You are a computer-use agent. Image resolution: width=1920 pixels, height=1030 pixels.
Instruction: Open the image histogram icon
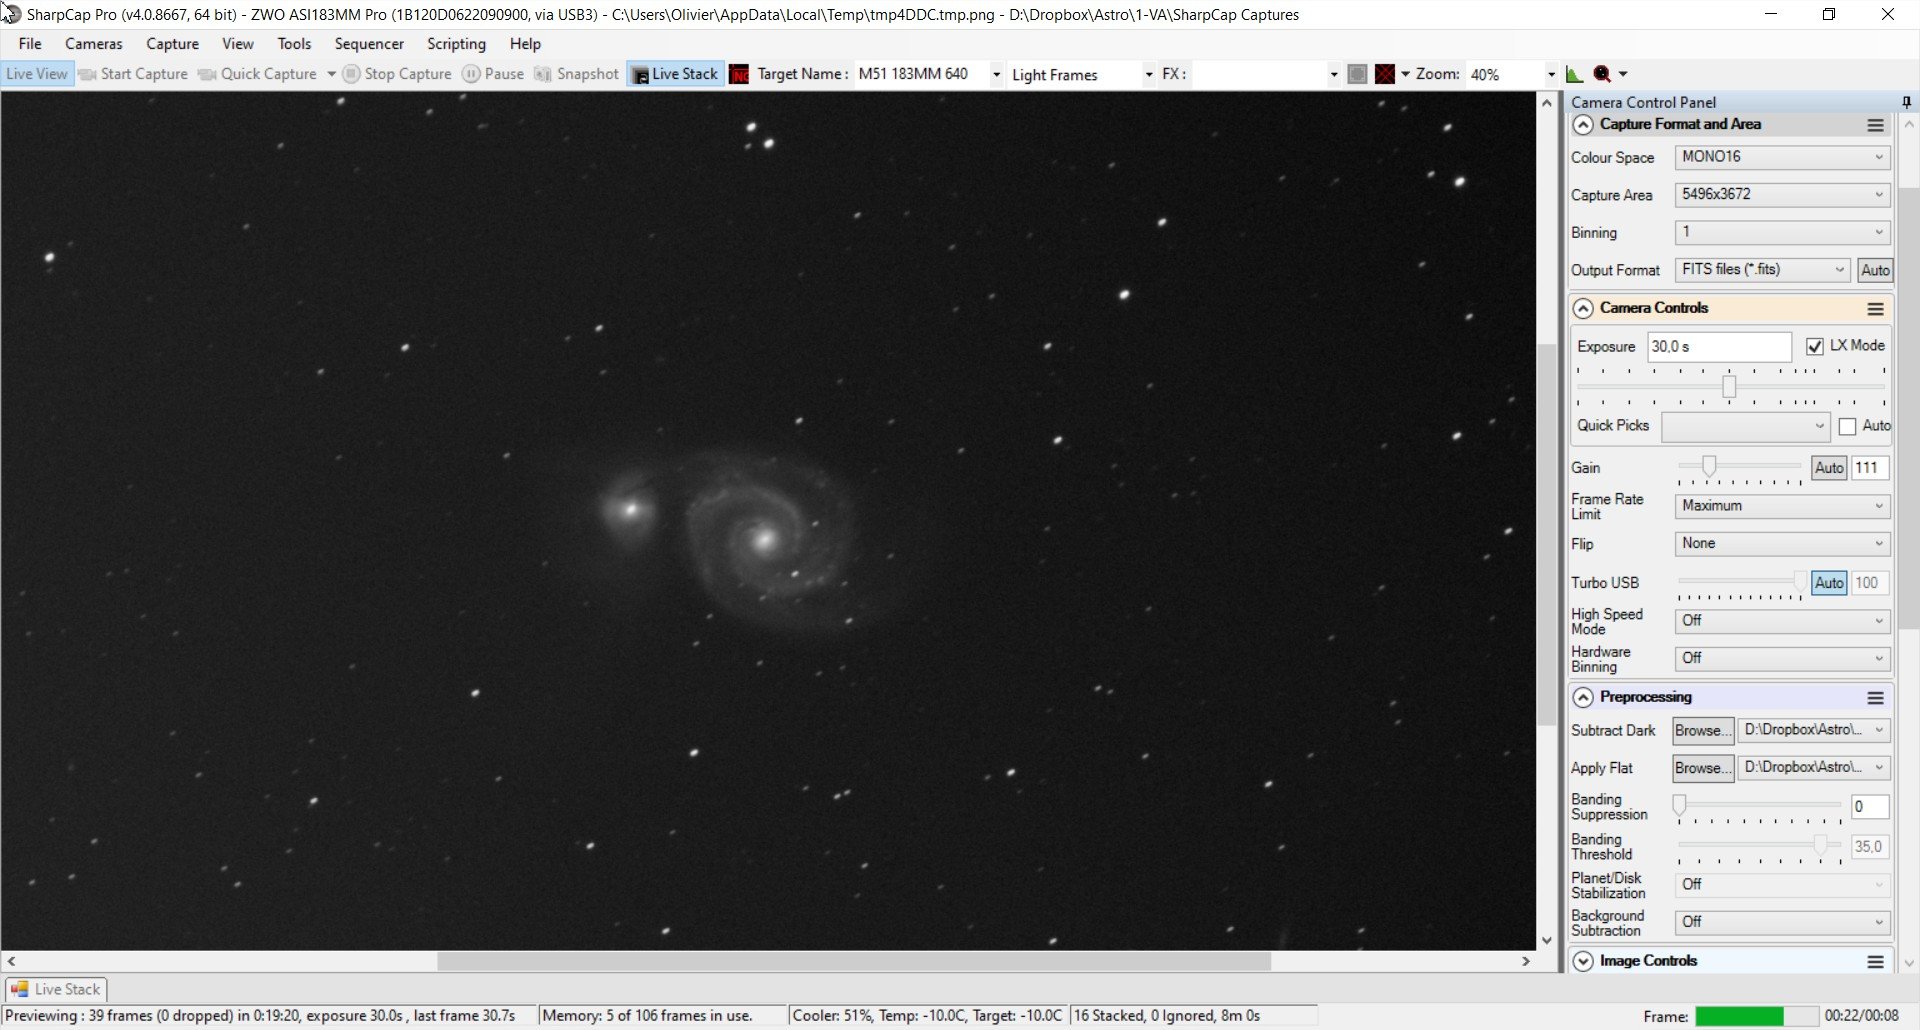point(1574,74)
